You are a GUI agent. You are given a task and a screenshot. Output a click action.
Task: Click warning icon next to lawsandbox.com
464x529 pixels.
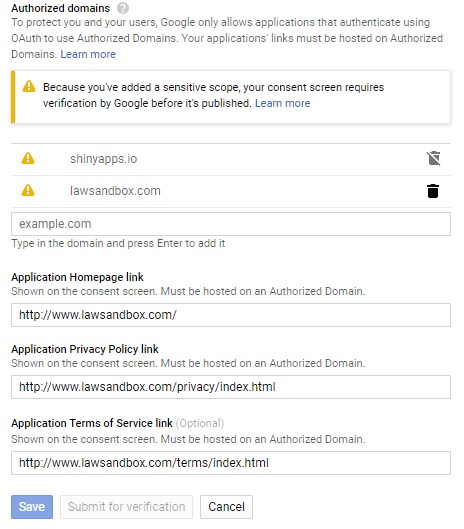click(28, 190)
